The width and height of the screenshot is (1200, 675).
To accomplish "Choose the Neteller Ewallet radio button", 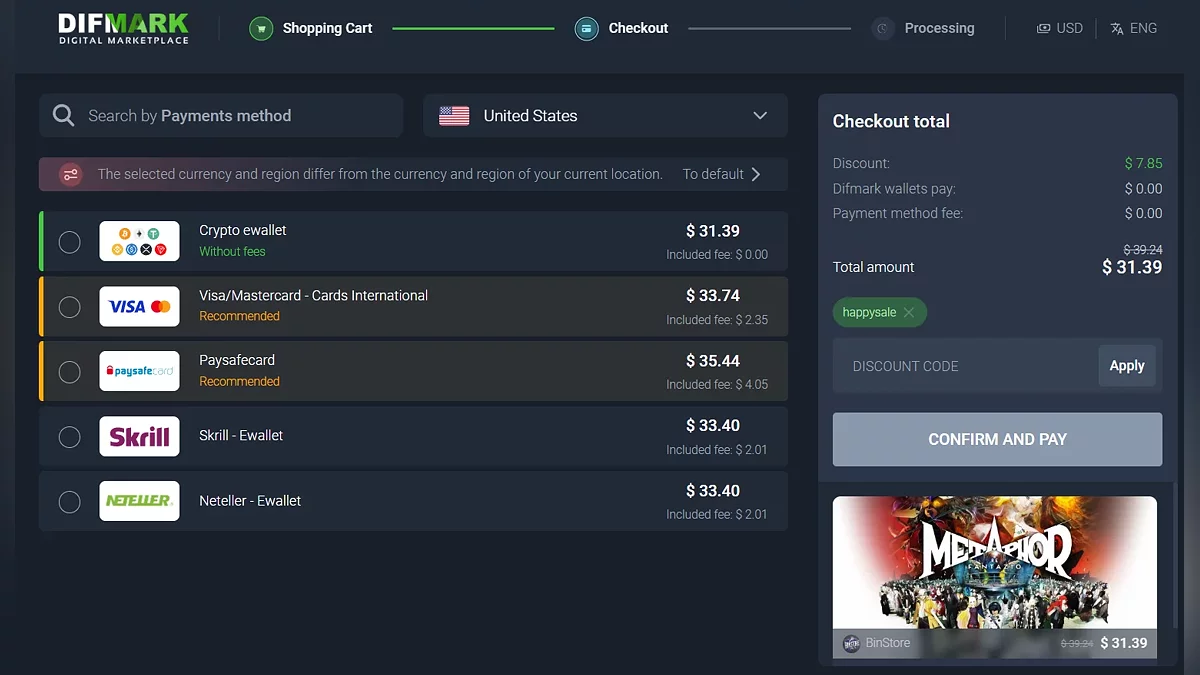I will 69,502.
